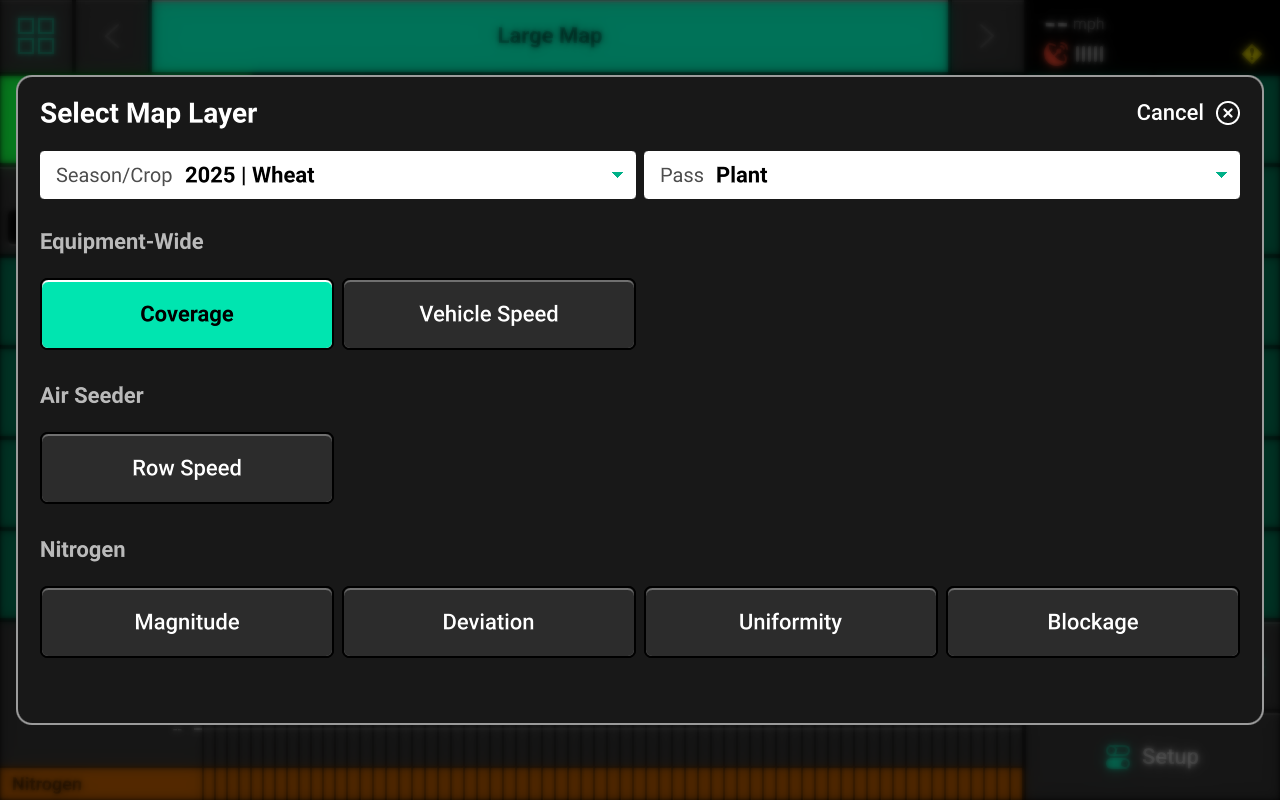Click the Large Map header tab

pyautogui.click(x=549, y=36)
